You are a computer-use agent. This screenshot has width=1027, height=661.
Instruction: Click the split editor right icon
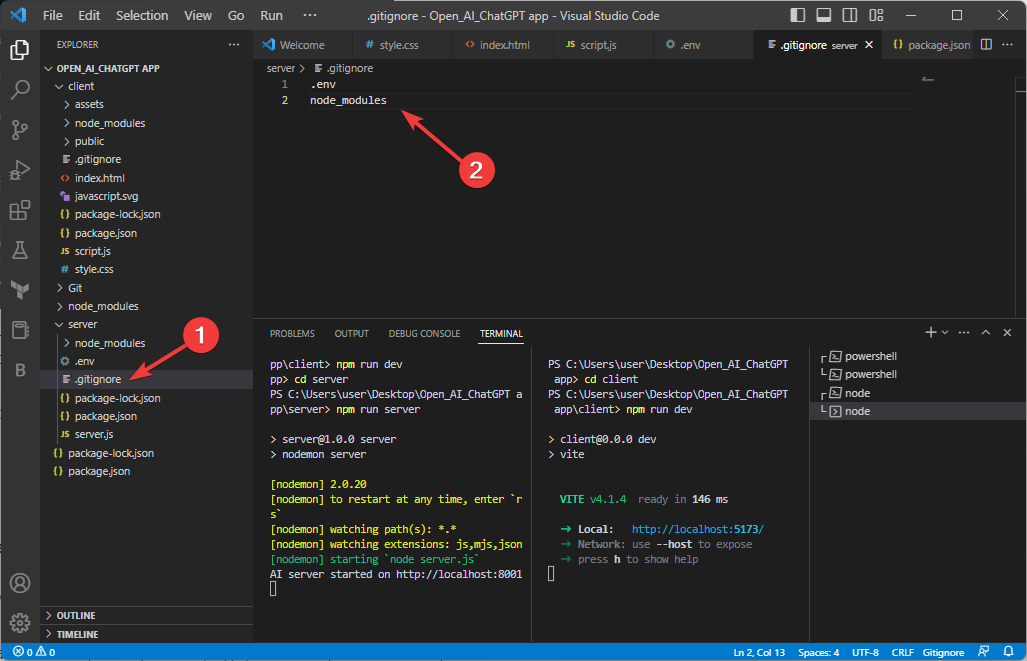pos(986,45)
